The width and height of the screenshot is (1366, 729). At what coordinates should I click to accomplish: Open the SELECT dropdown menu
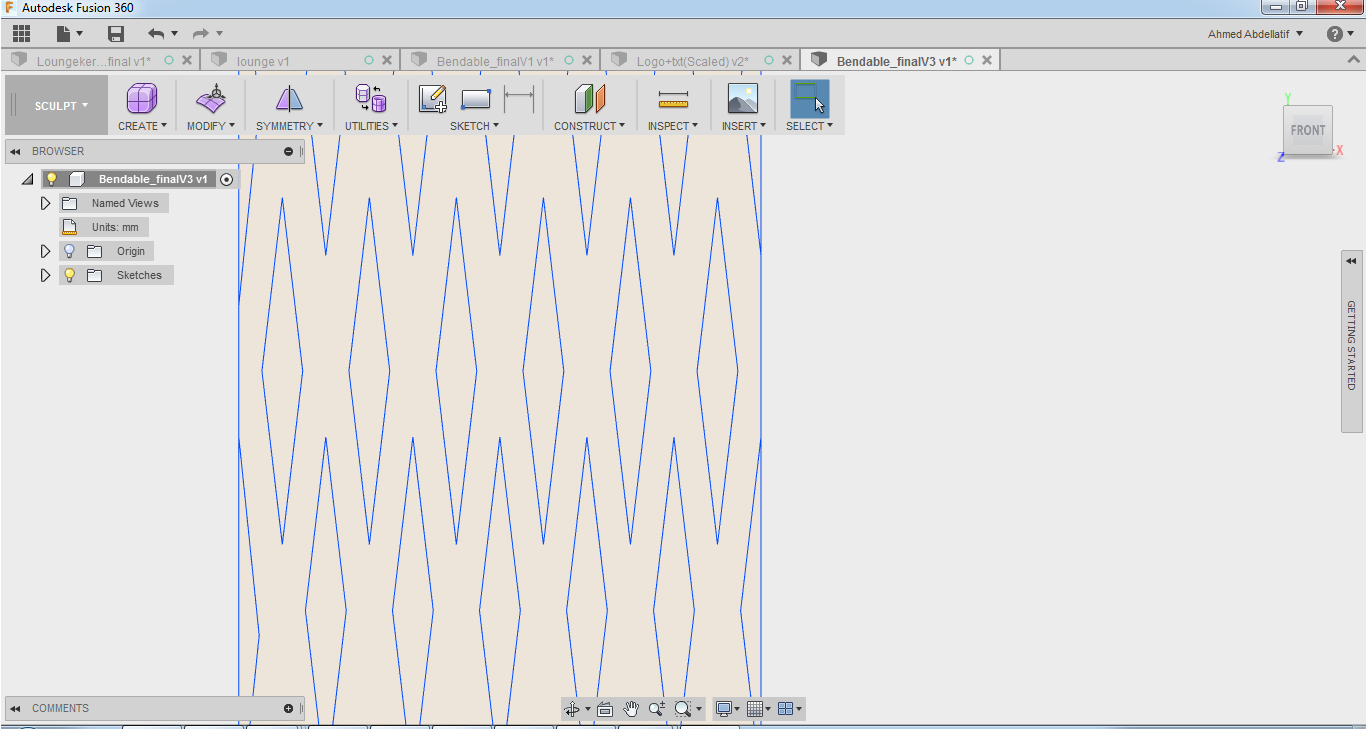[809, 126]
